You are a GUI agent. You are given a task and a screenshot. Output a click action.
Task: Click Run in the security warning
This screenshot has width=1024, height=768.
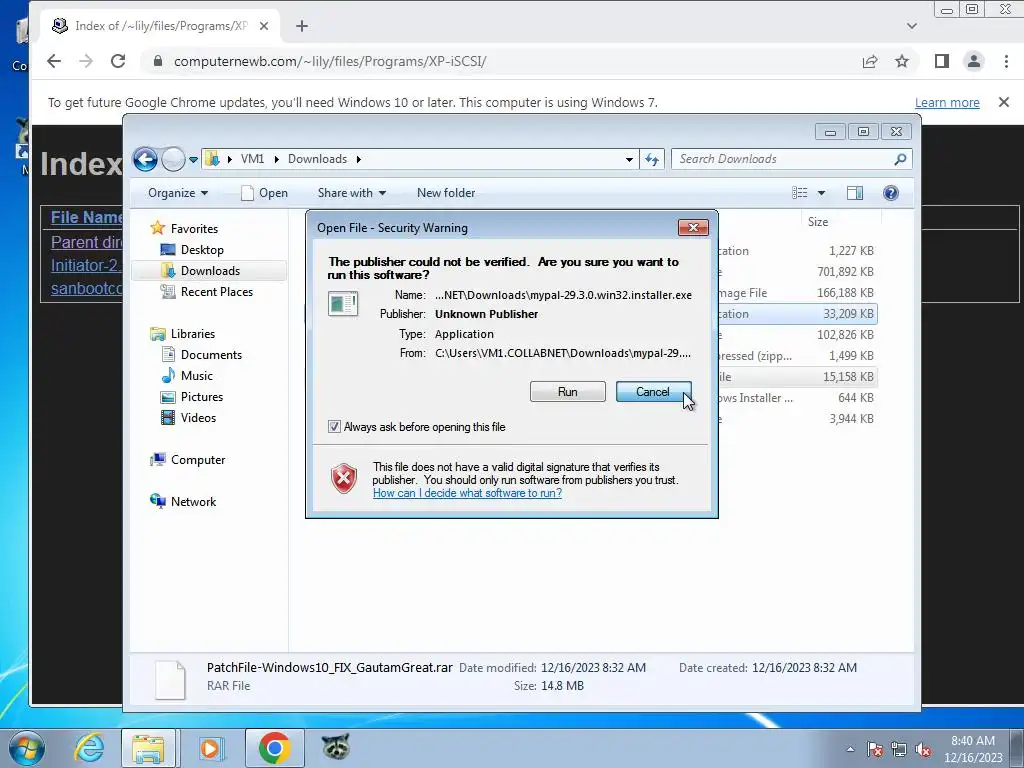coord(568,392)
